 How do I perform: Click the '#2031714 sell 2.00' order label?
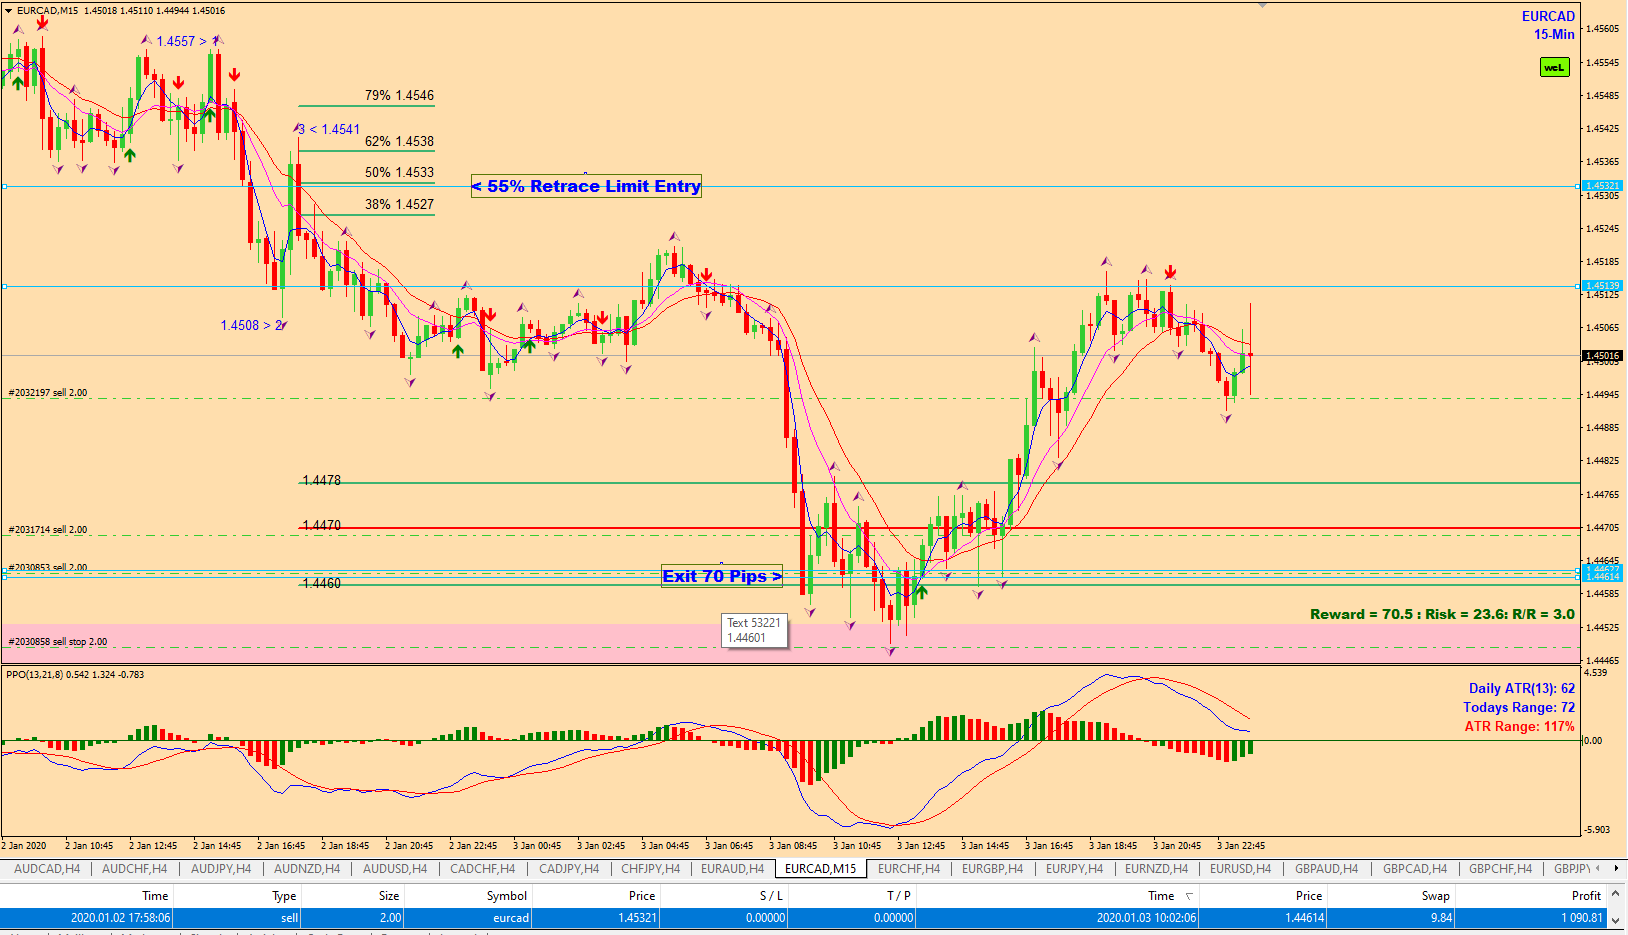pyautogui.click(x=48, y=530)
